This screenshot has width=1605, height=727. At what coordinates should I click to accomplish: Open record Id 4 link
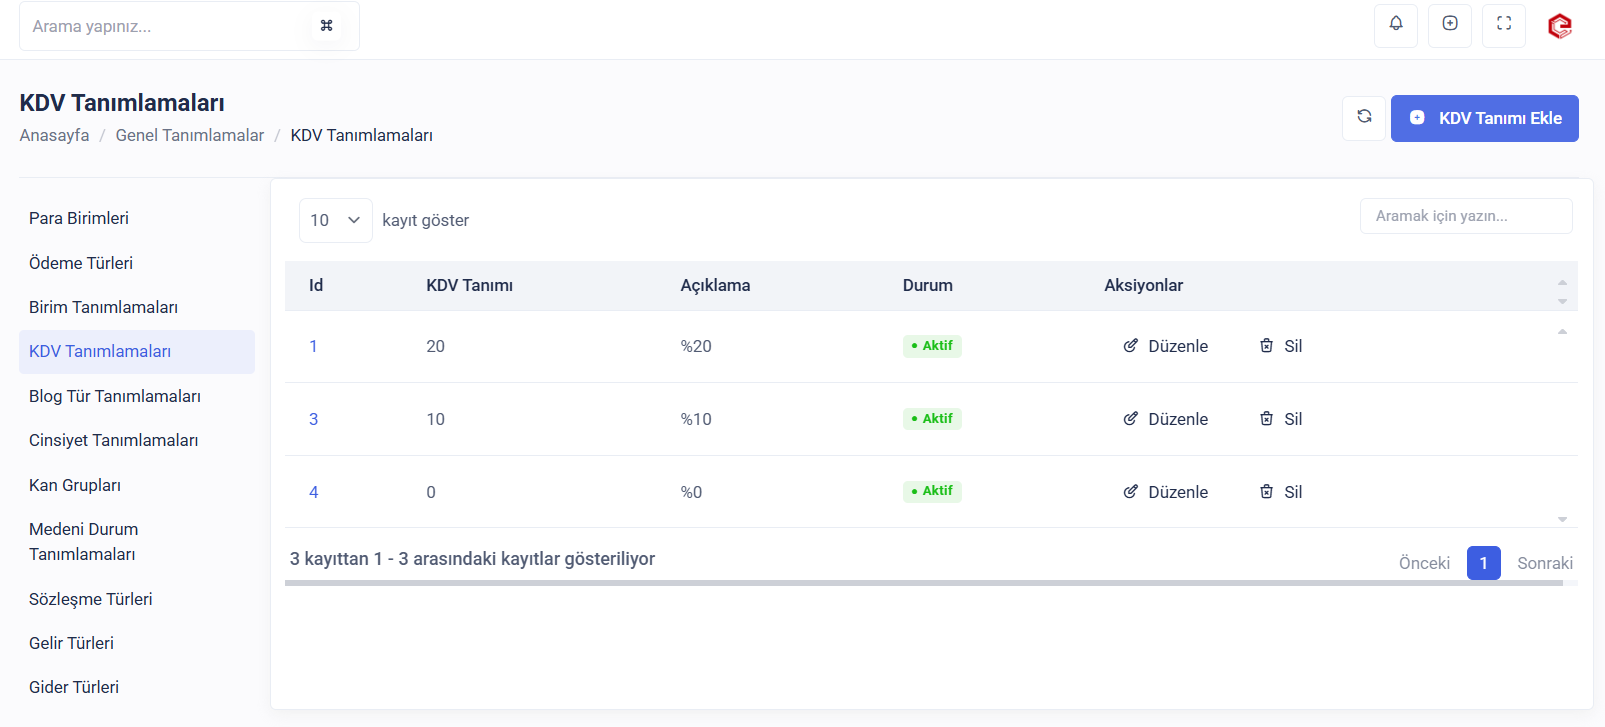[313, 492]
